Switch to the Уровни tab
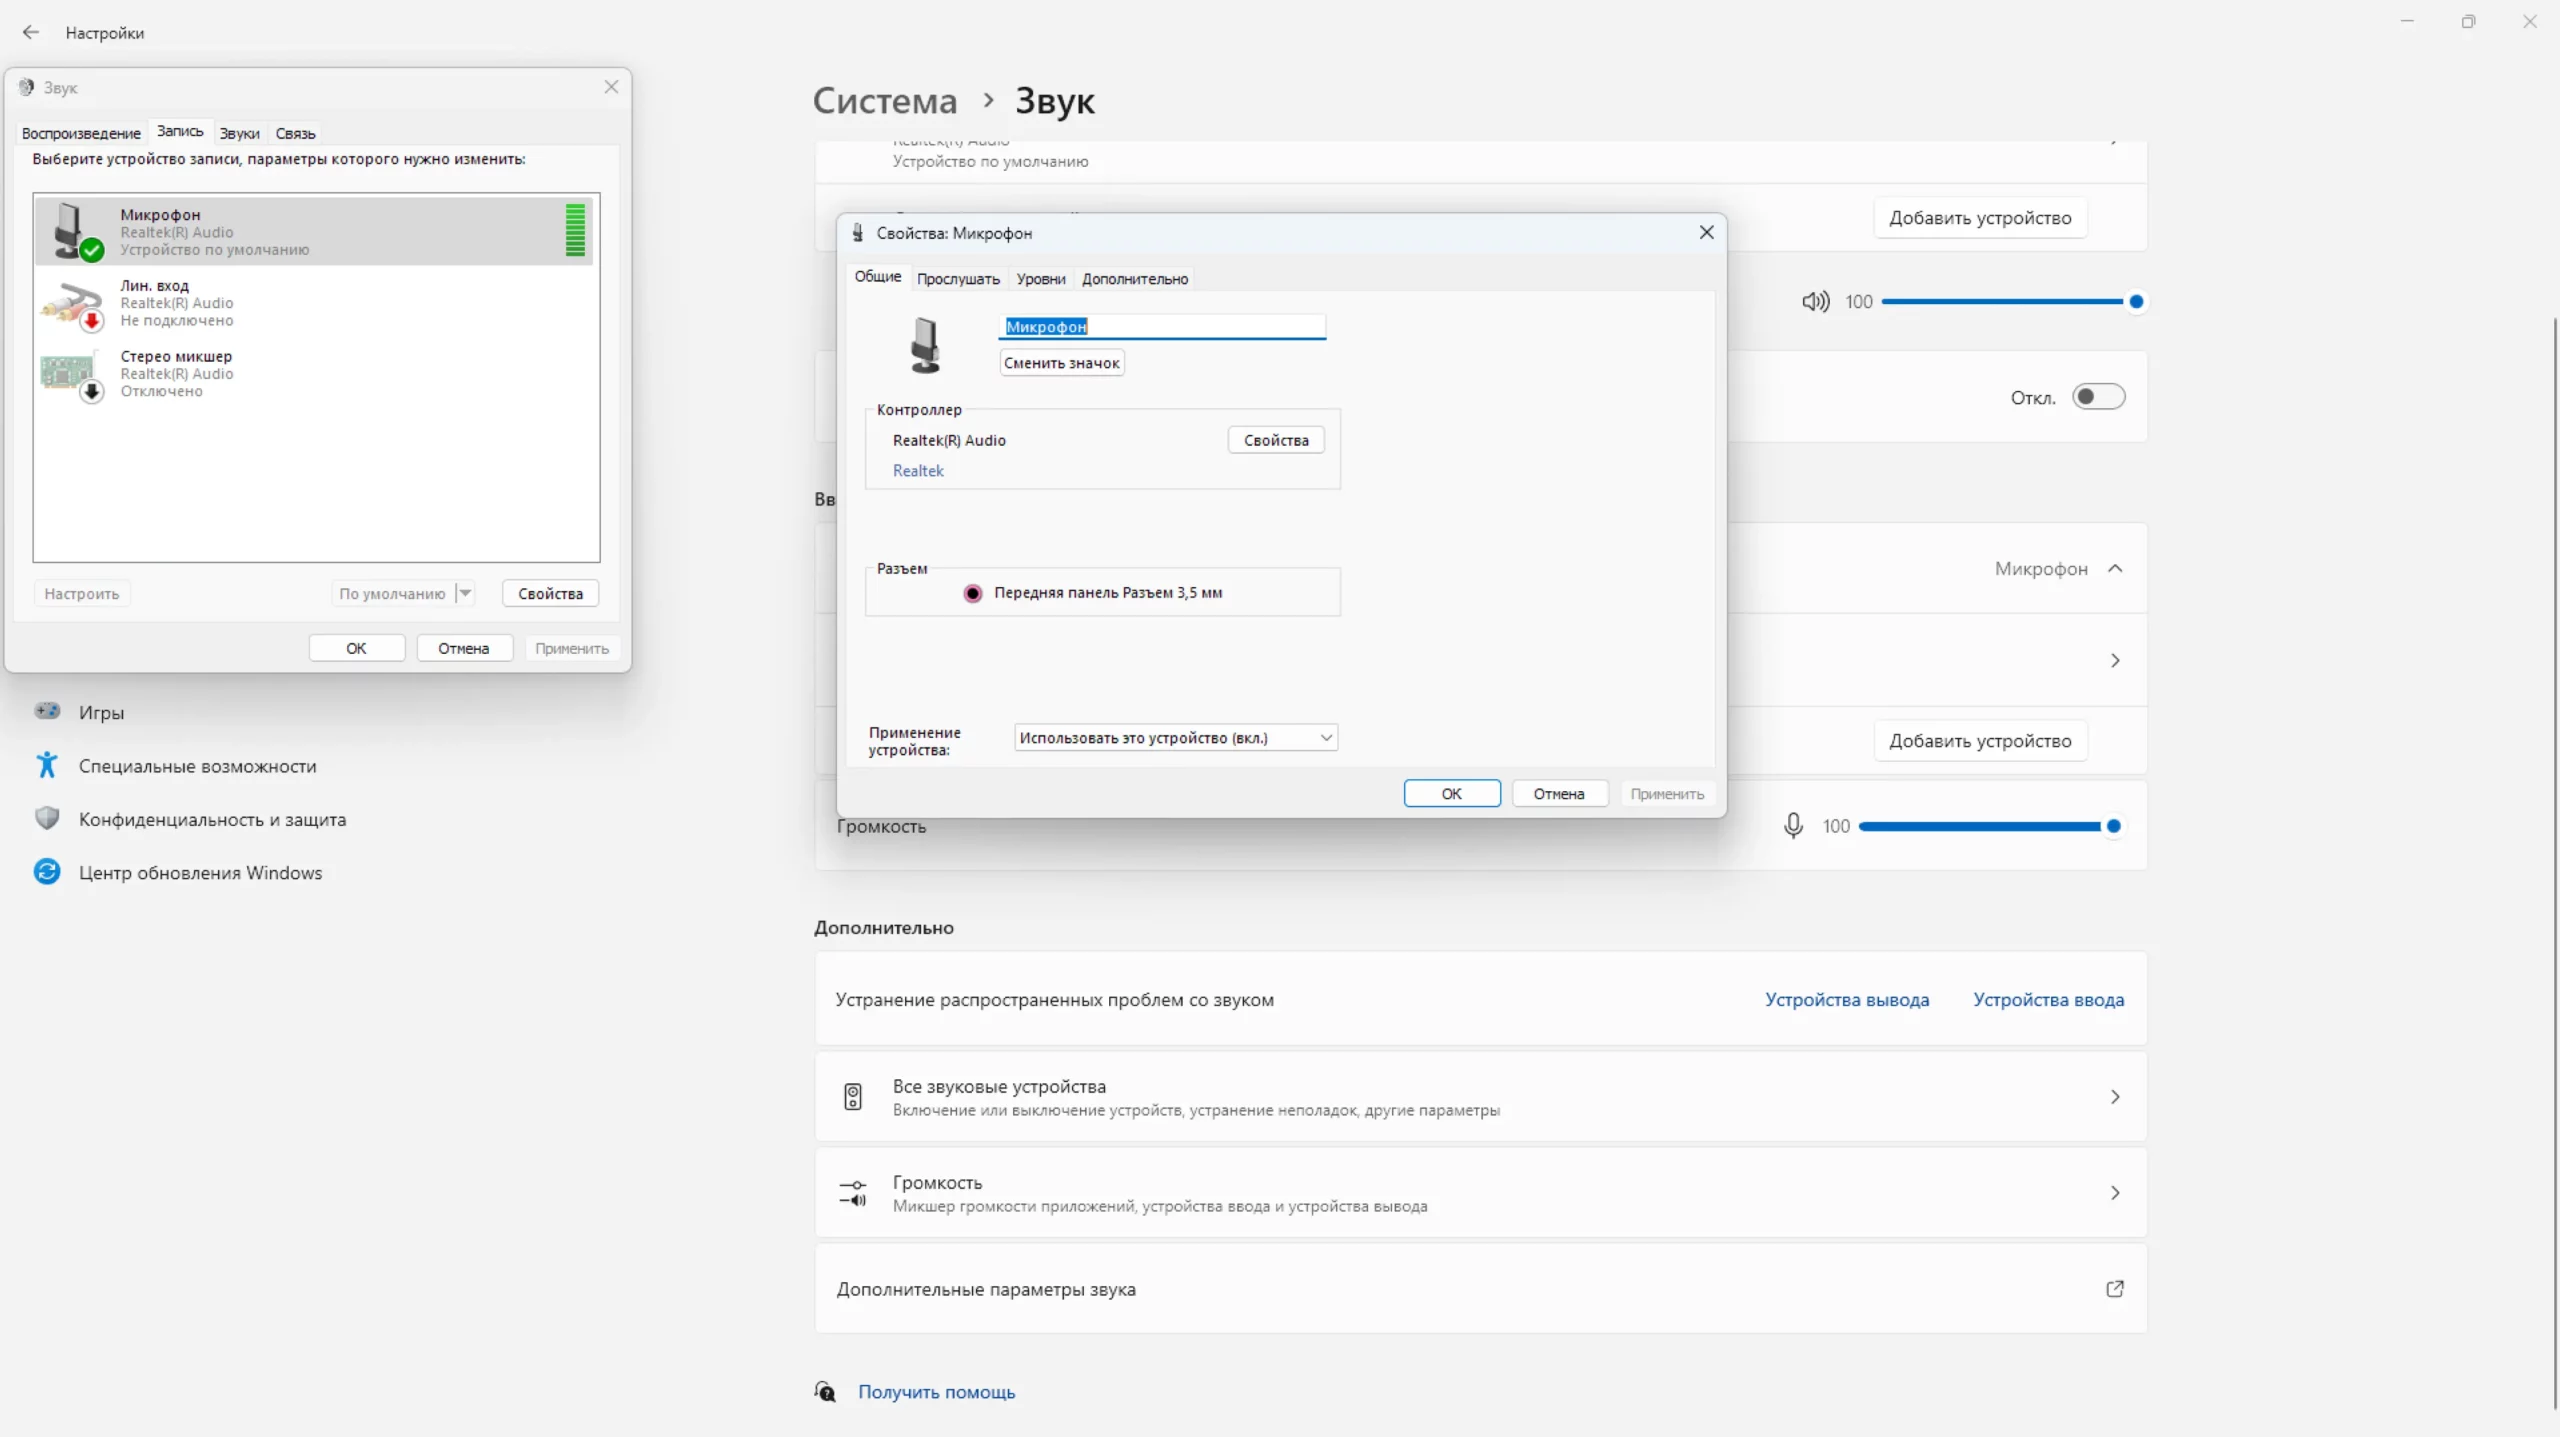Image resolution: width=2560 pixels, height=1437 pixels. [x=1040, y=279]
